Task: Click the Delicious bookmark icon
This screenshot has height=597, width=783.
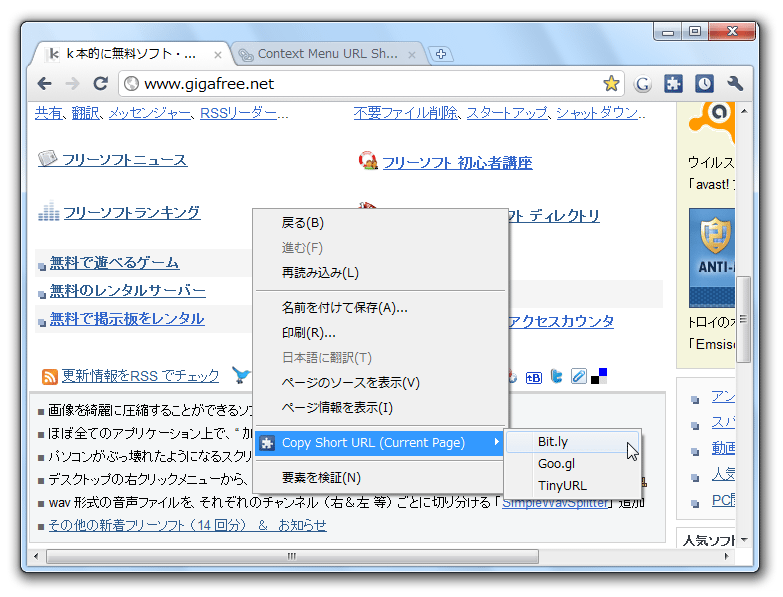Action: [599, 376]
